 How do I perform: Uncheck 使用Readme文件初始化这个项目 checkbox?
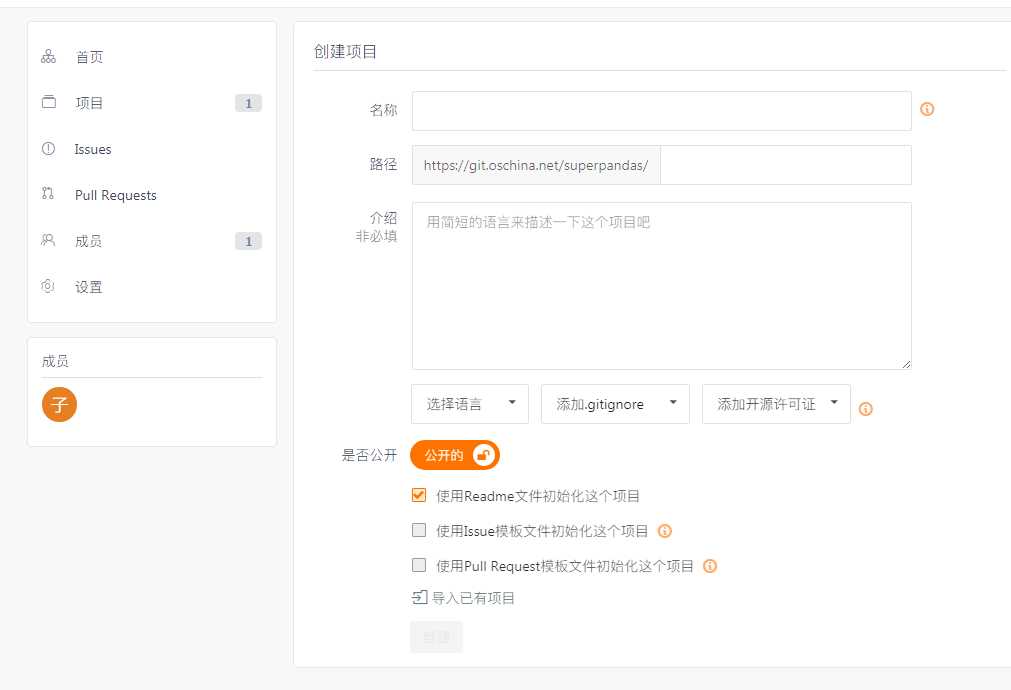[x=419, y=495]
